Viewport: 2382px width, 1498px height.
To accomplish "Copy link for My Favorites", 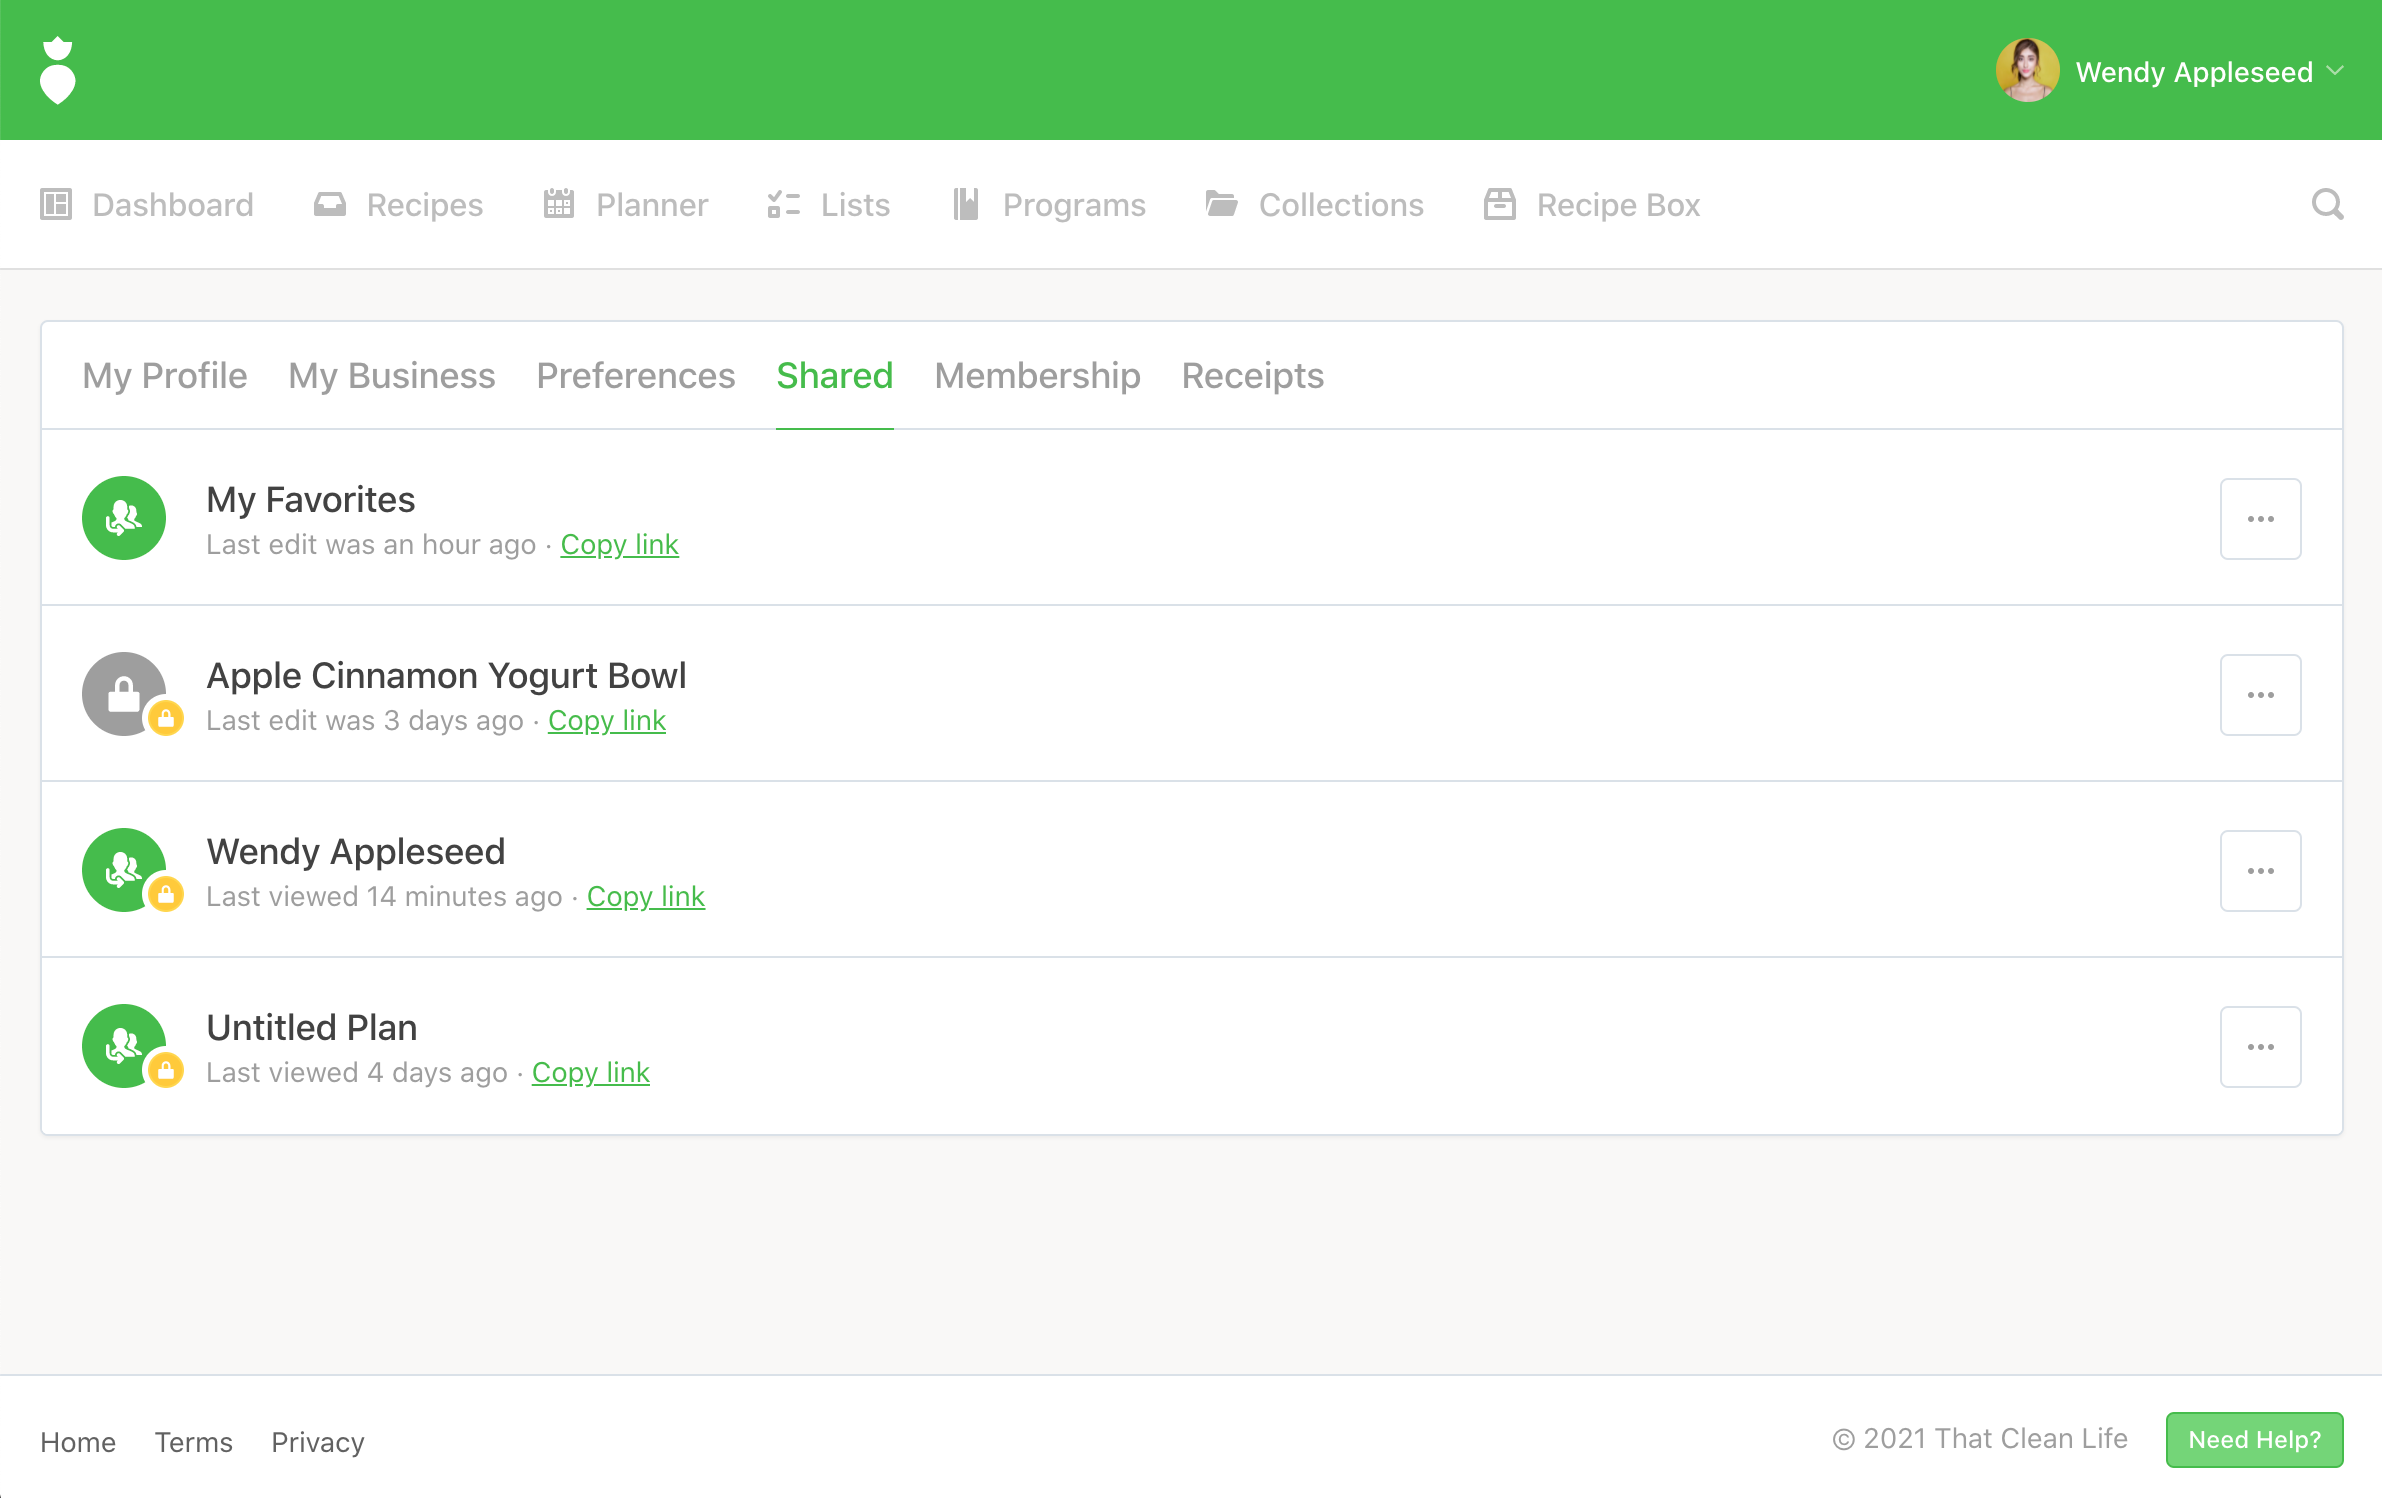I will (619, 544).
